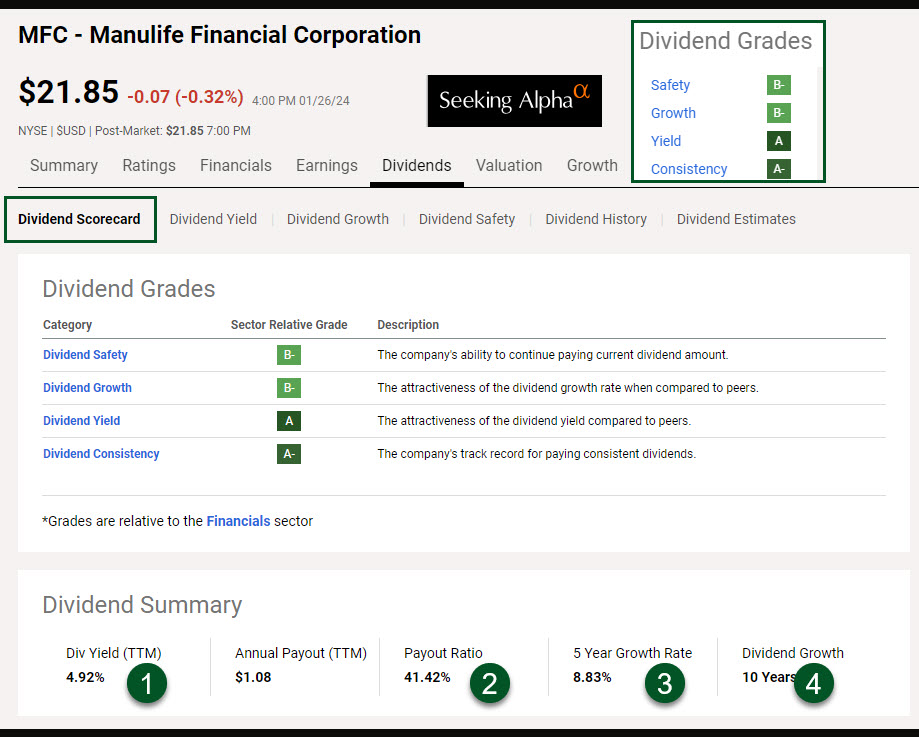Click the B- badge in Dividend Safety table row
The image size is (919, 737).
[289, 355]
